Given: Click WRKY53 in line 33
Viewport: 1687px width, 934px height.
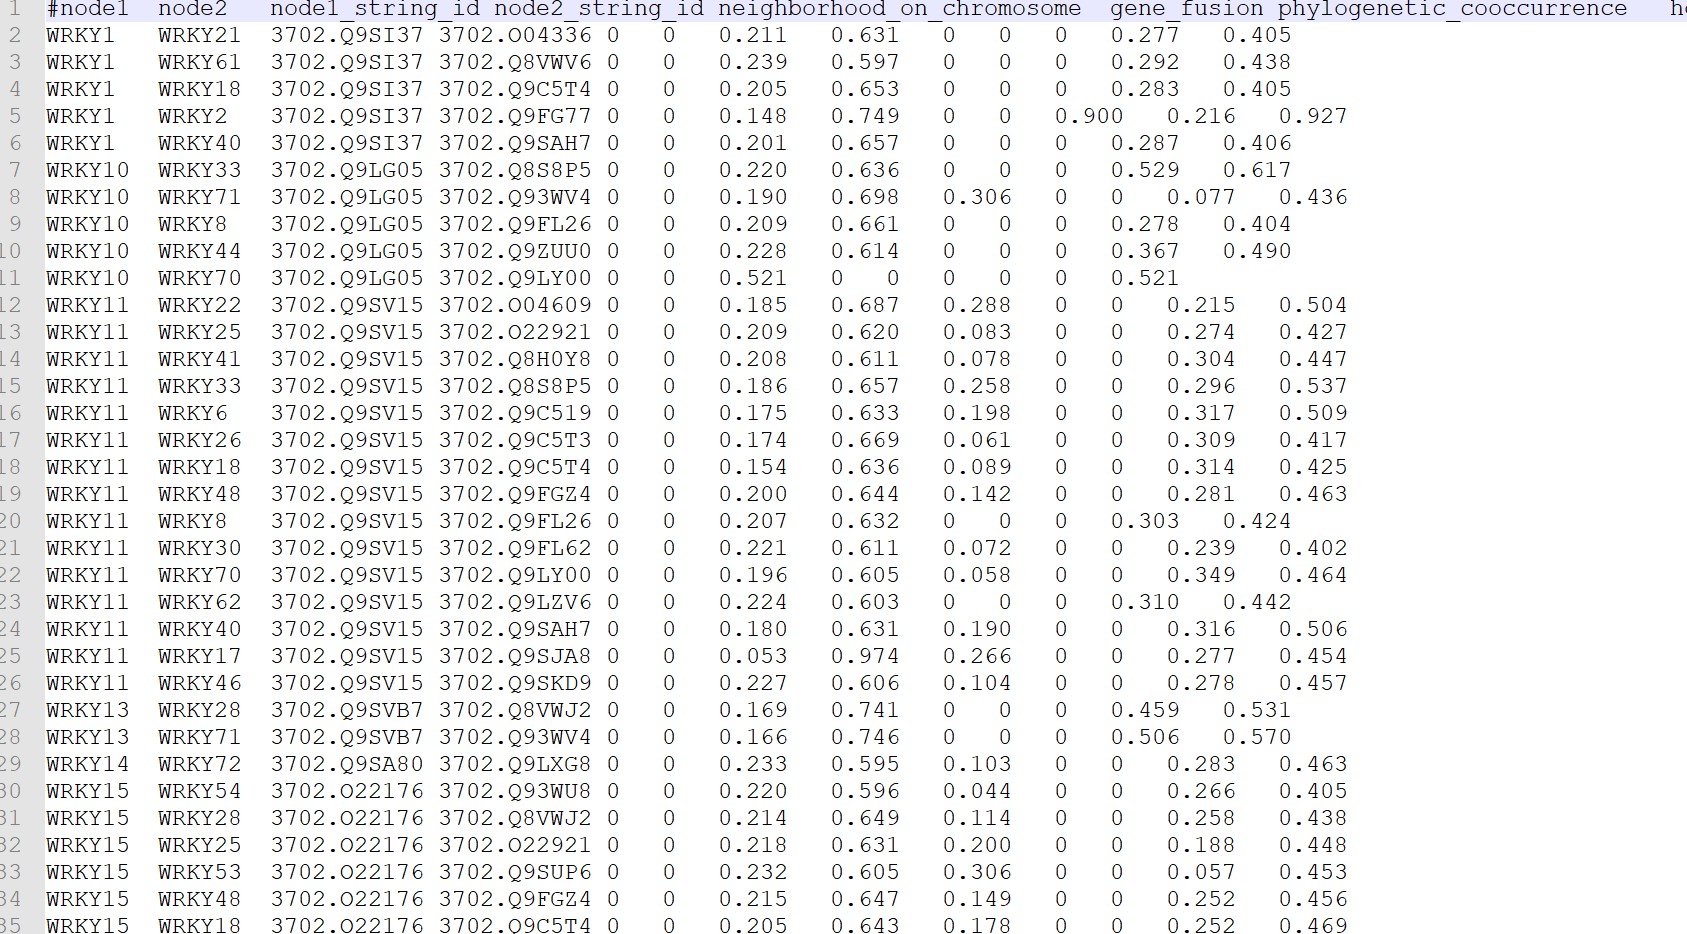Looking at the screenshot, I should pyautogui.click(x=199, y=872).
